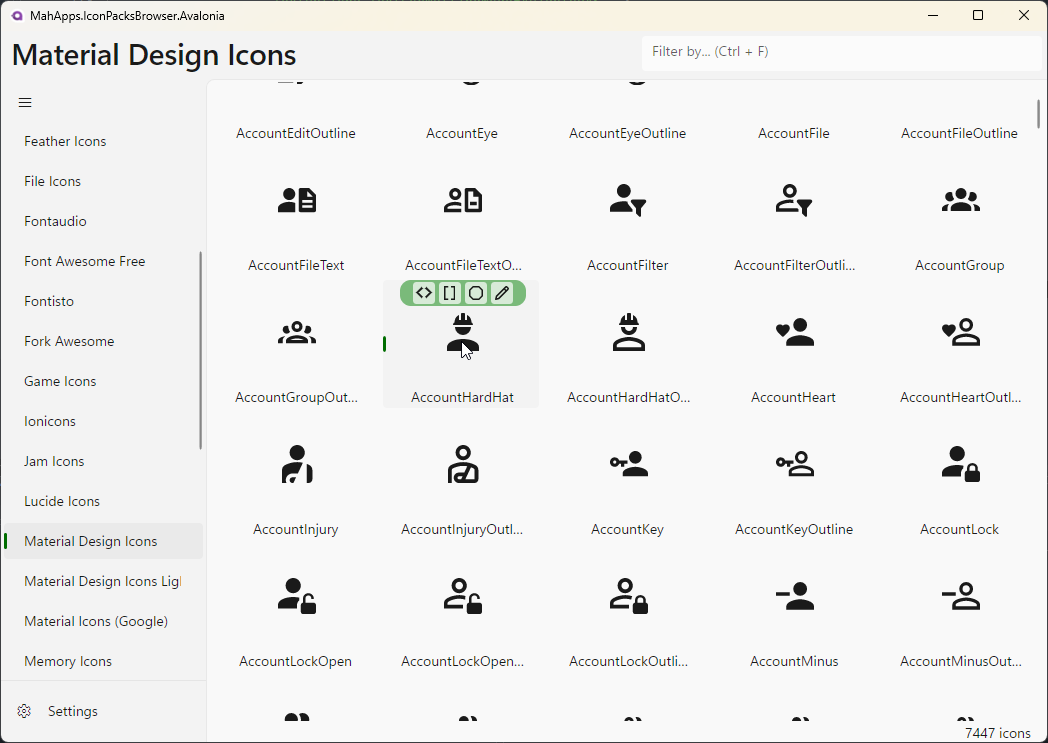The image size is (1048, 743).
Task: Click the Material Design Icons page heading
Action: pos(154,55)
